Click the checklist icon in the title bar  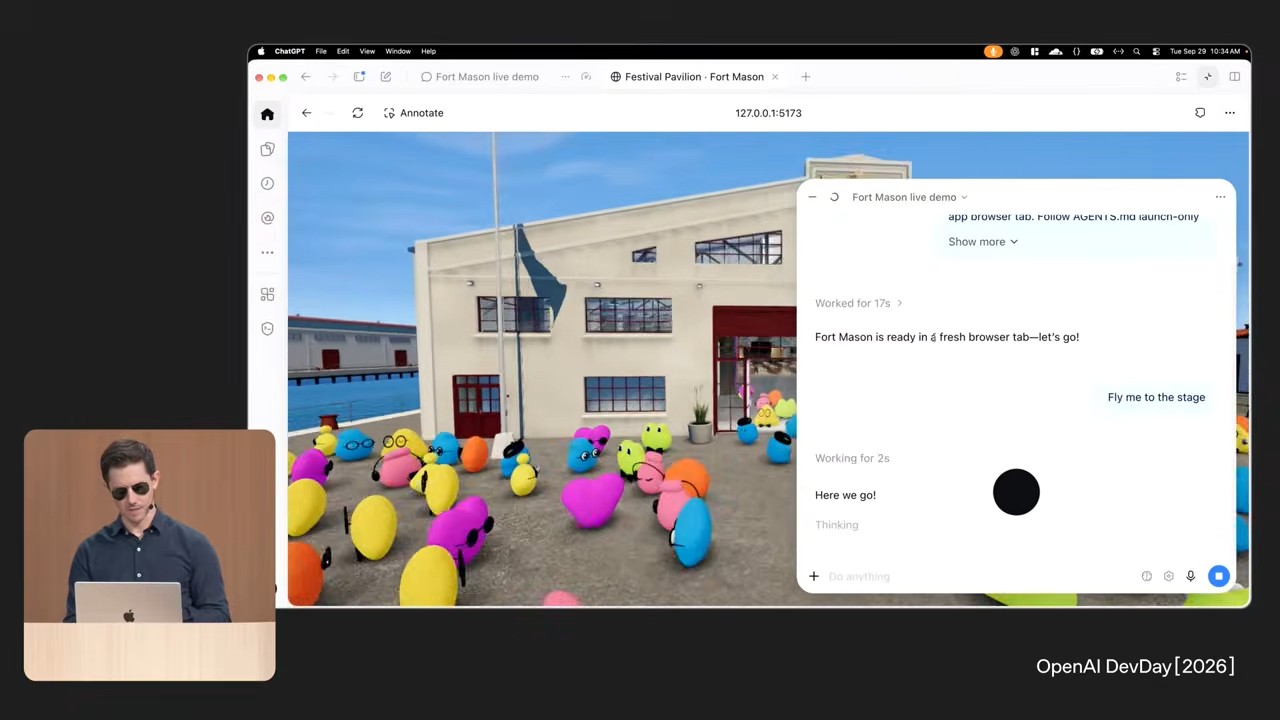point(1181,77)
